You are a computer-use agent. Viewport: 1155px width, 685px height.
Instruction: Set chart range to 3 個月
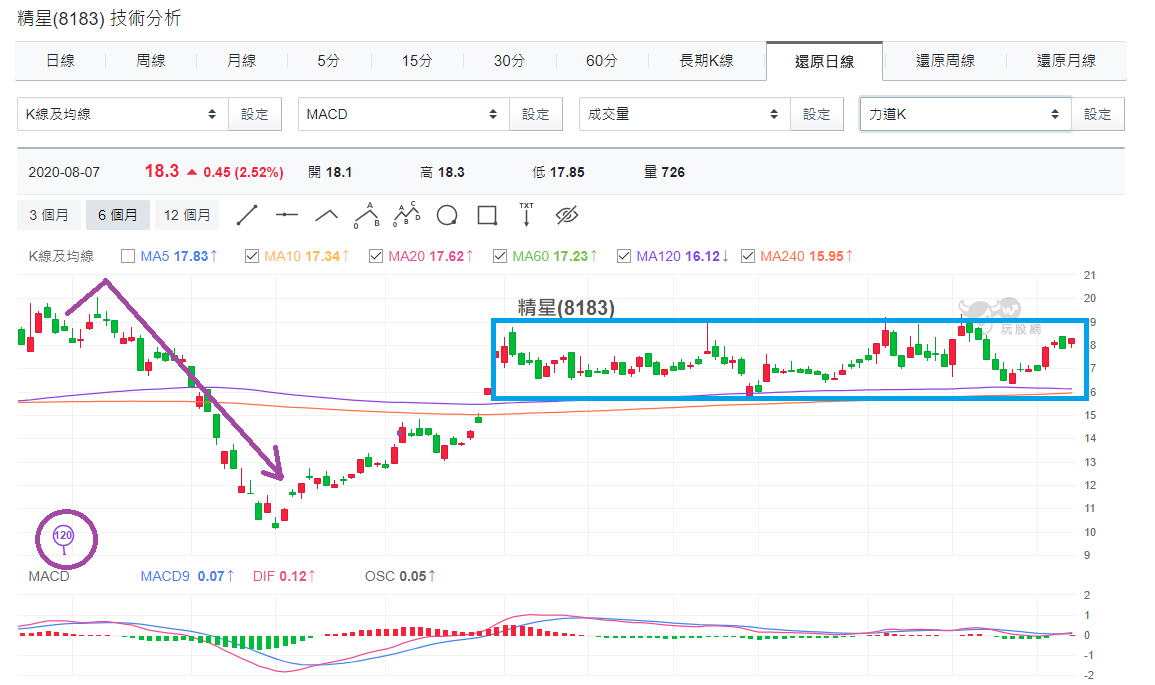point(49,215)
